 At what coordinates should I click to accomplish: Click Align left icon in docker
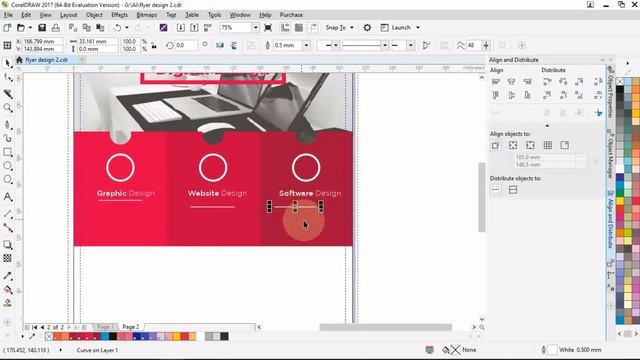pyautogui.click(x=496, y=82)
